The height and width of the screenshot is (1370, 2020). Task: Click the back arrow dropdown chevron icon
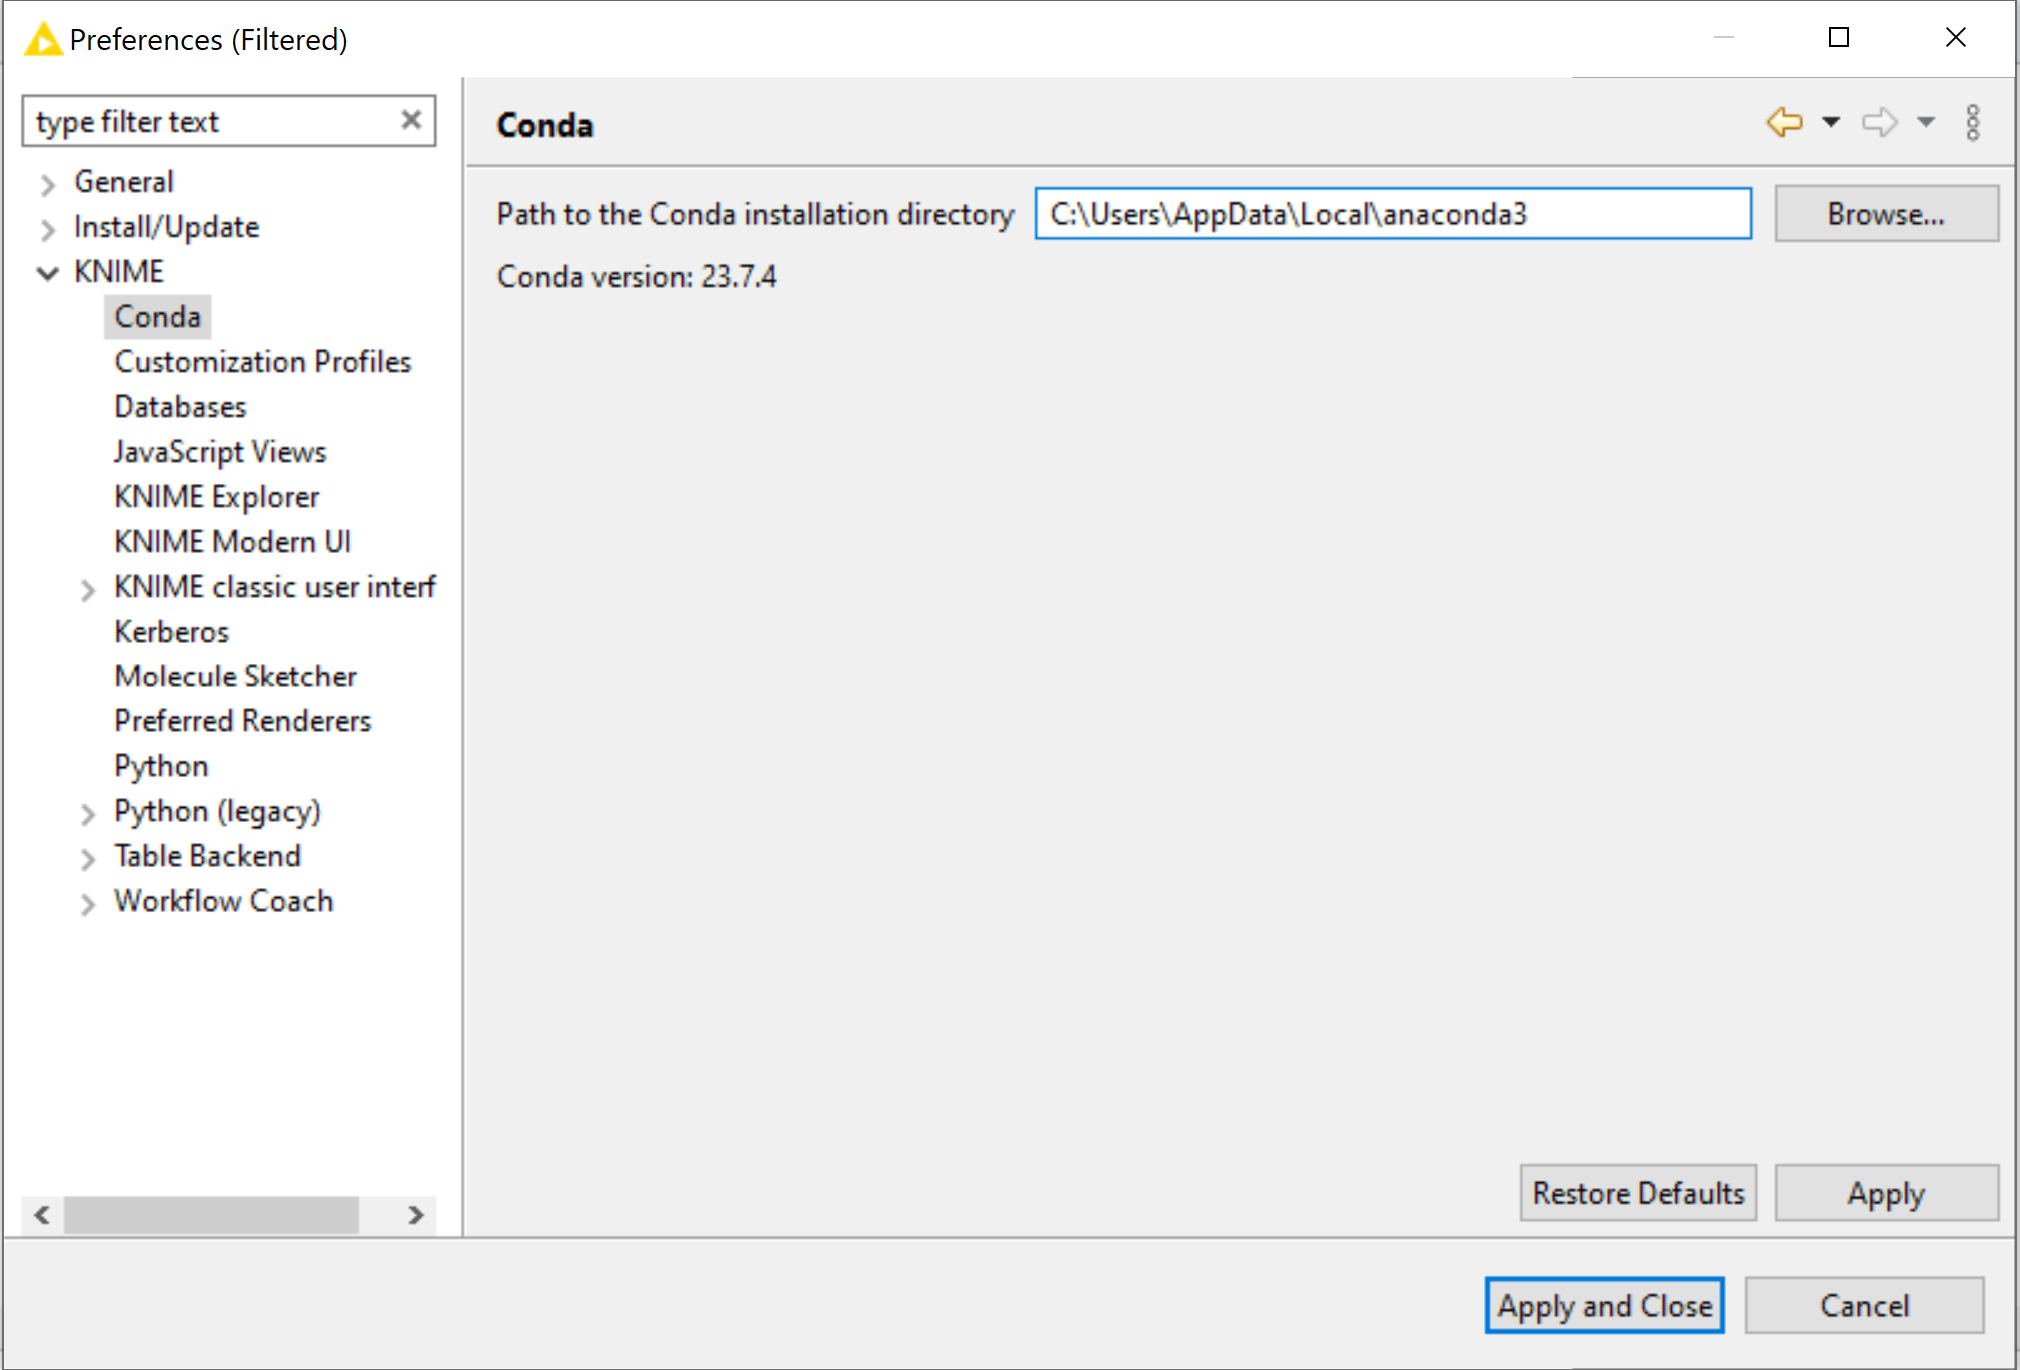click(1829, 127)
